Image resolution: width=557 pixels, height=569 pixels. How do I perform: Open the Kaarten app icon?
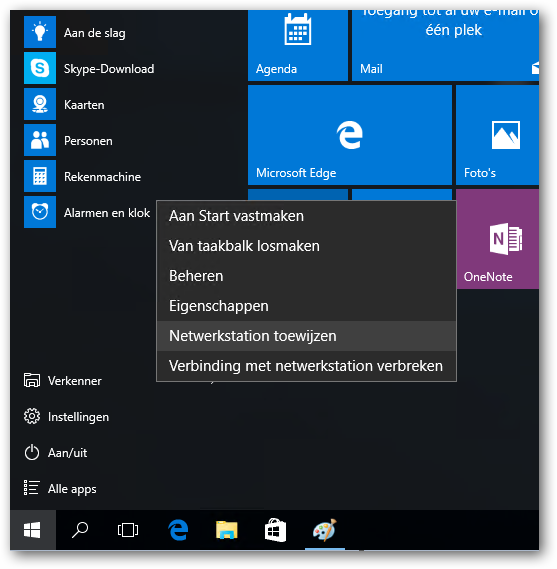coord(40,104)
